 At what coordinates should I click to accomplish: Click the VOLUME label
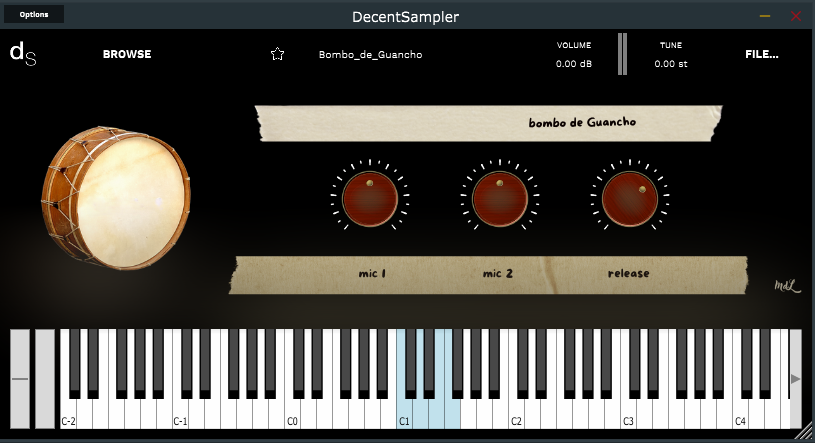click(574, 45)
